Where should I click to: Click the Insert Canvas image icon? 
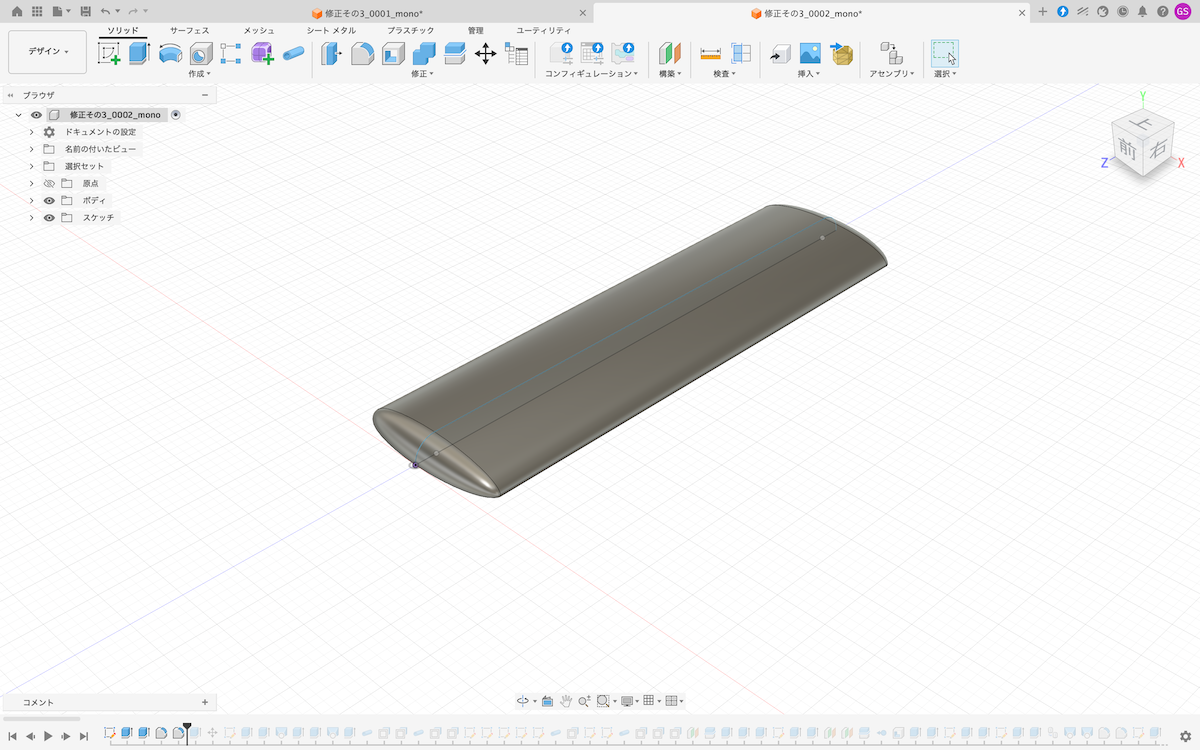coord(810,54)
